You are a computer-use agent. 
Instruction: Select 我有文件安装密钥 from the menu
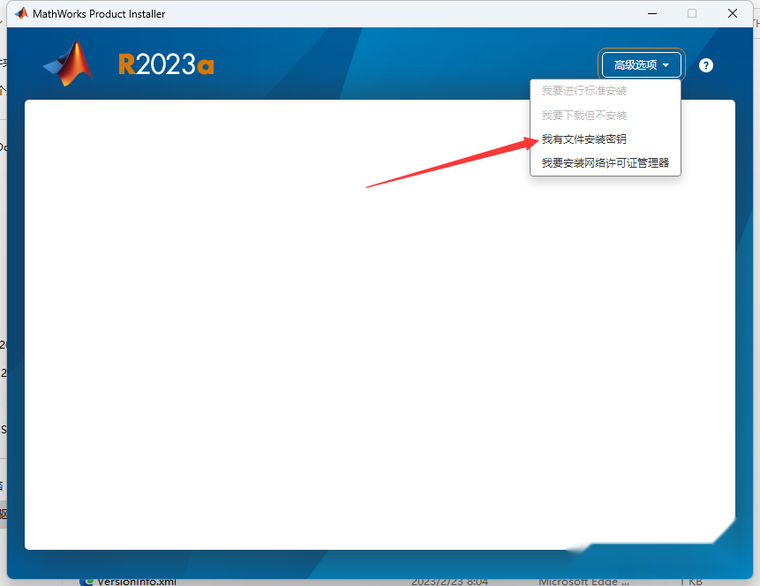coord(584,139)
